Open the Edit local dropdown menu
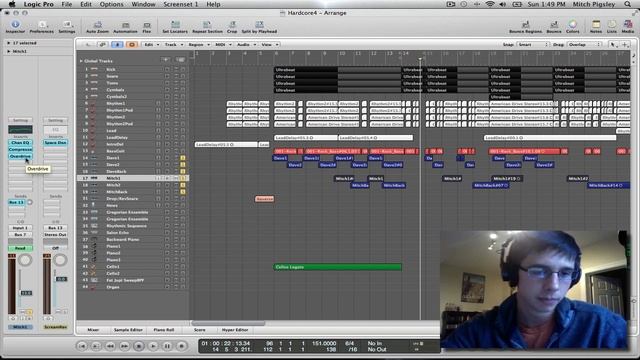 [151, 44]
